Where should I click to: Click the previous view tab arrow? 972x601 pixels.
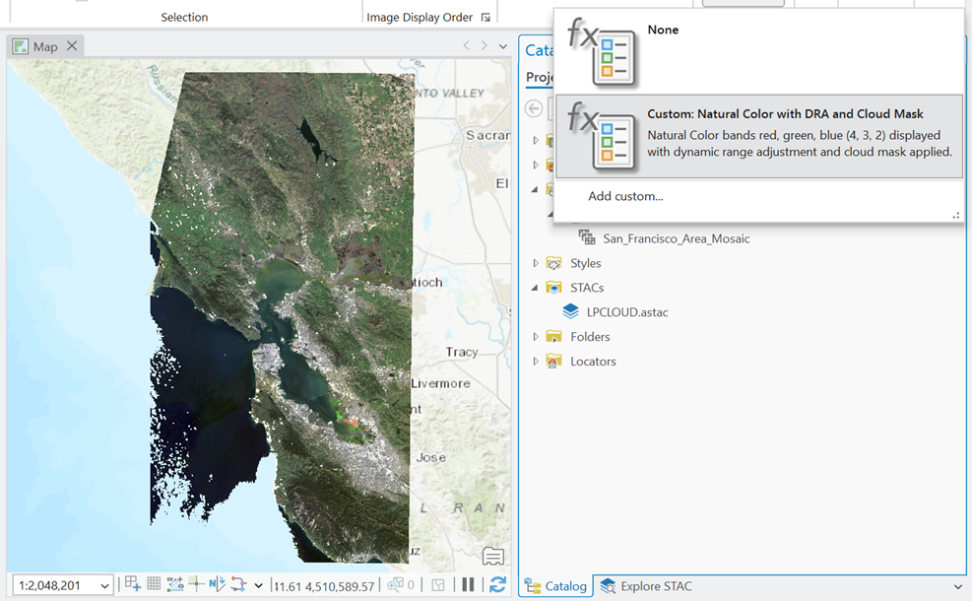coord(466,46)
